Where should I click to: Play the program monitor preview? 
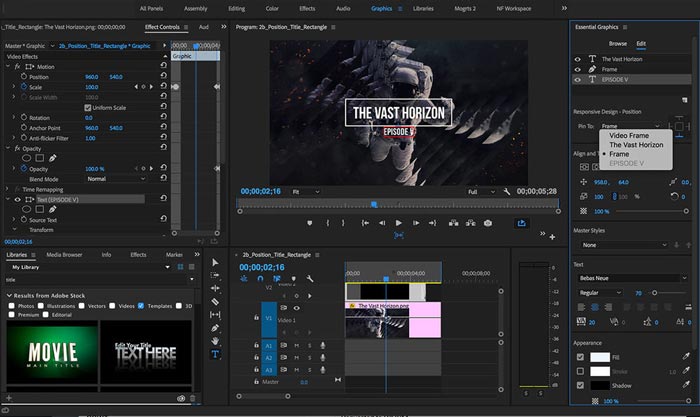(x=399, y=223)
